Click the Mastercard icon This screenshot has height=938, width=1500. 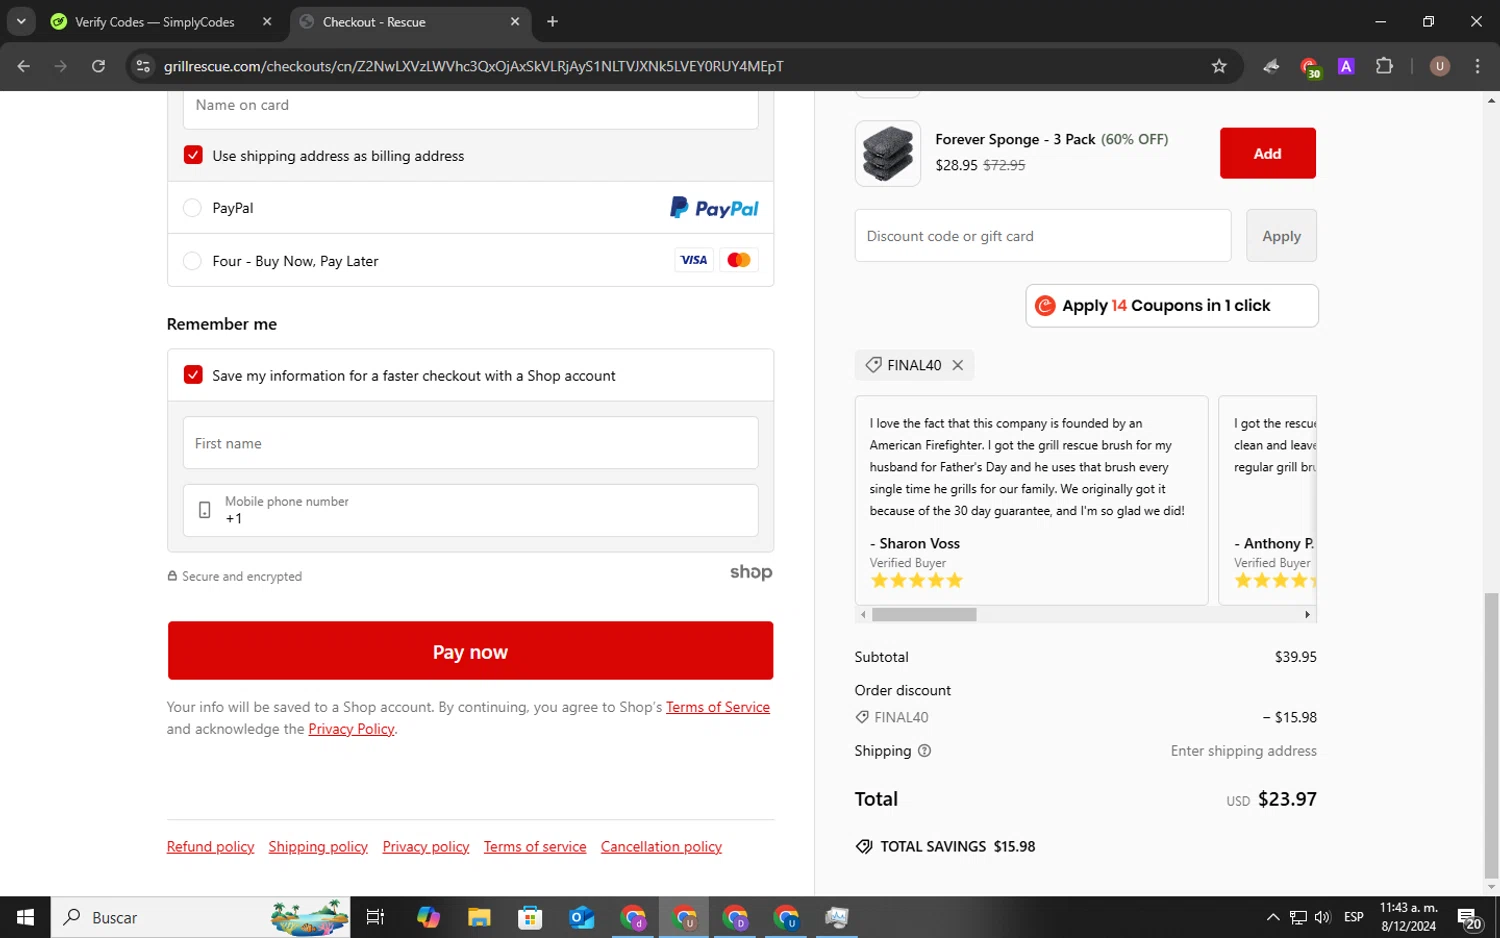click(739, 260)
